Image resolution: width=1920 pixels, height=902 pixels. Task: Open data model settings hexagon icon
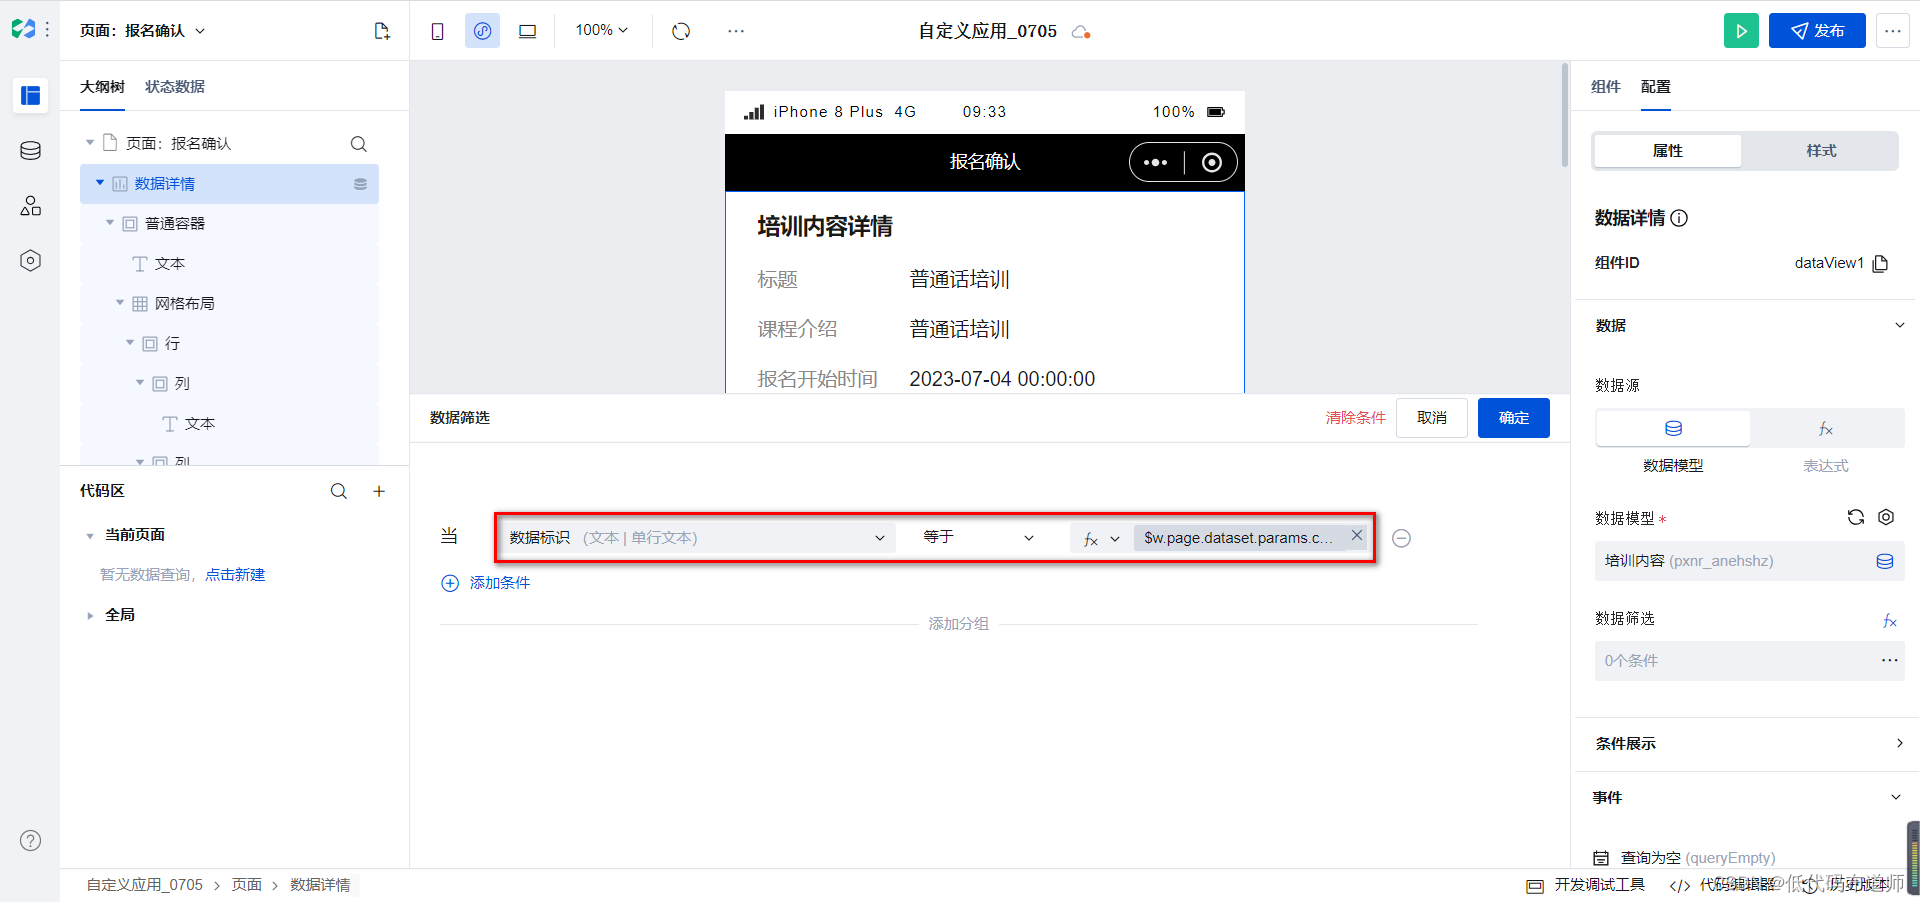pos(1886,517)
